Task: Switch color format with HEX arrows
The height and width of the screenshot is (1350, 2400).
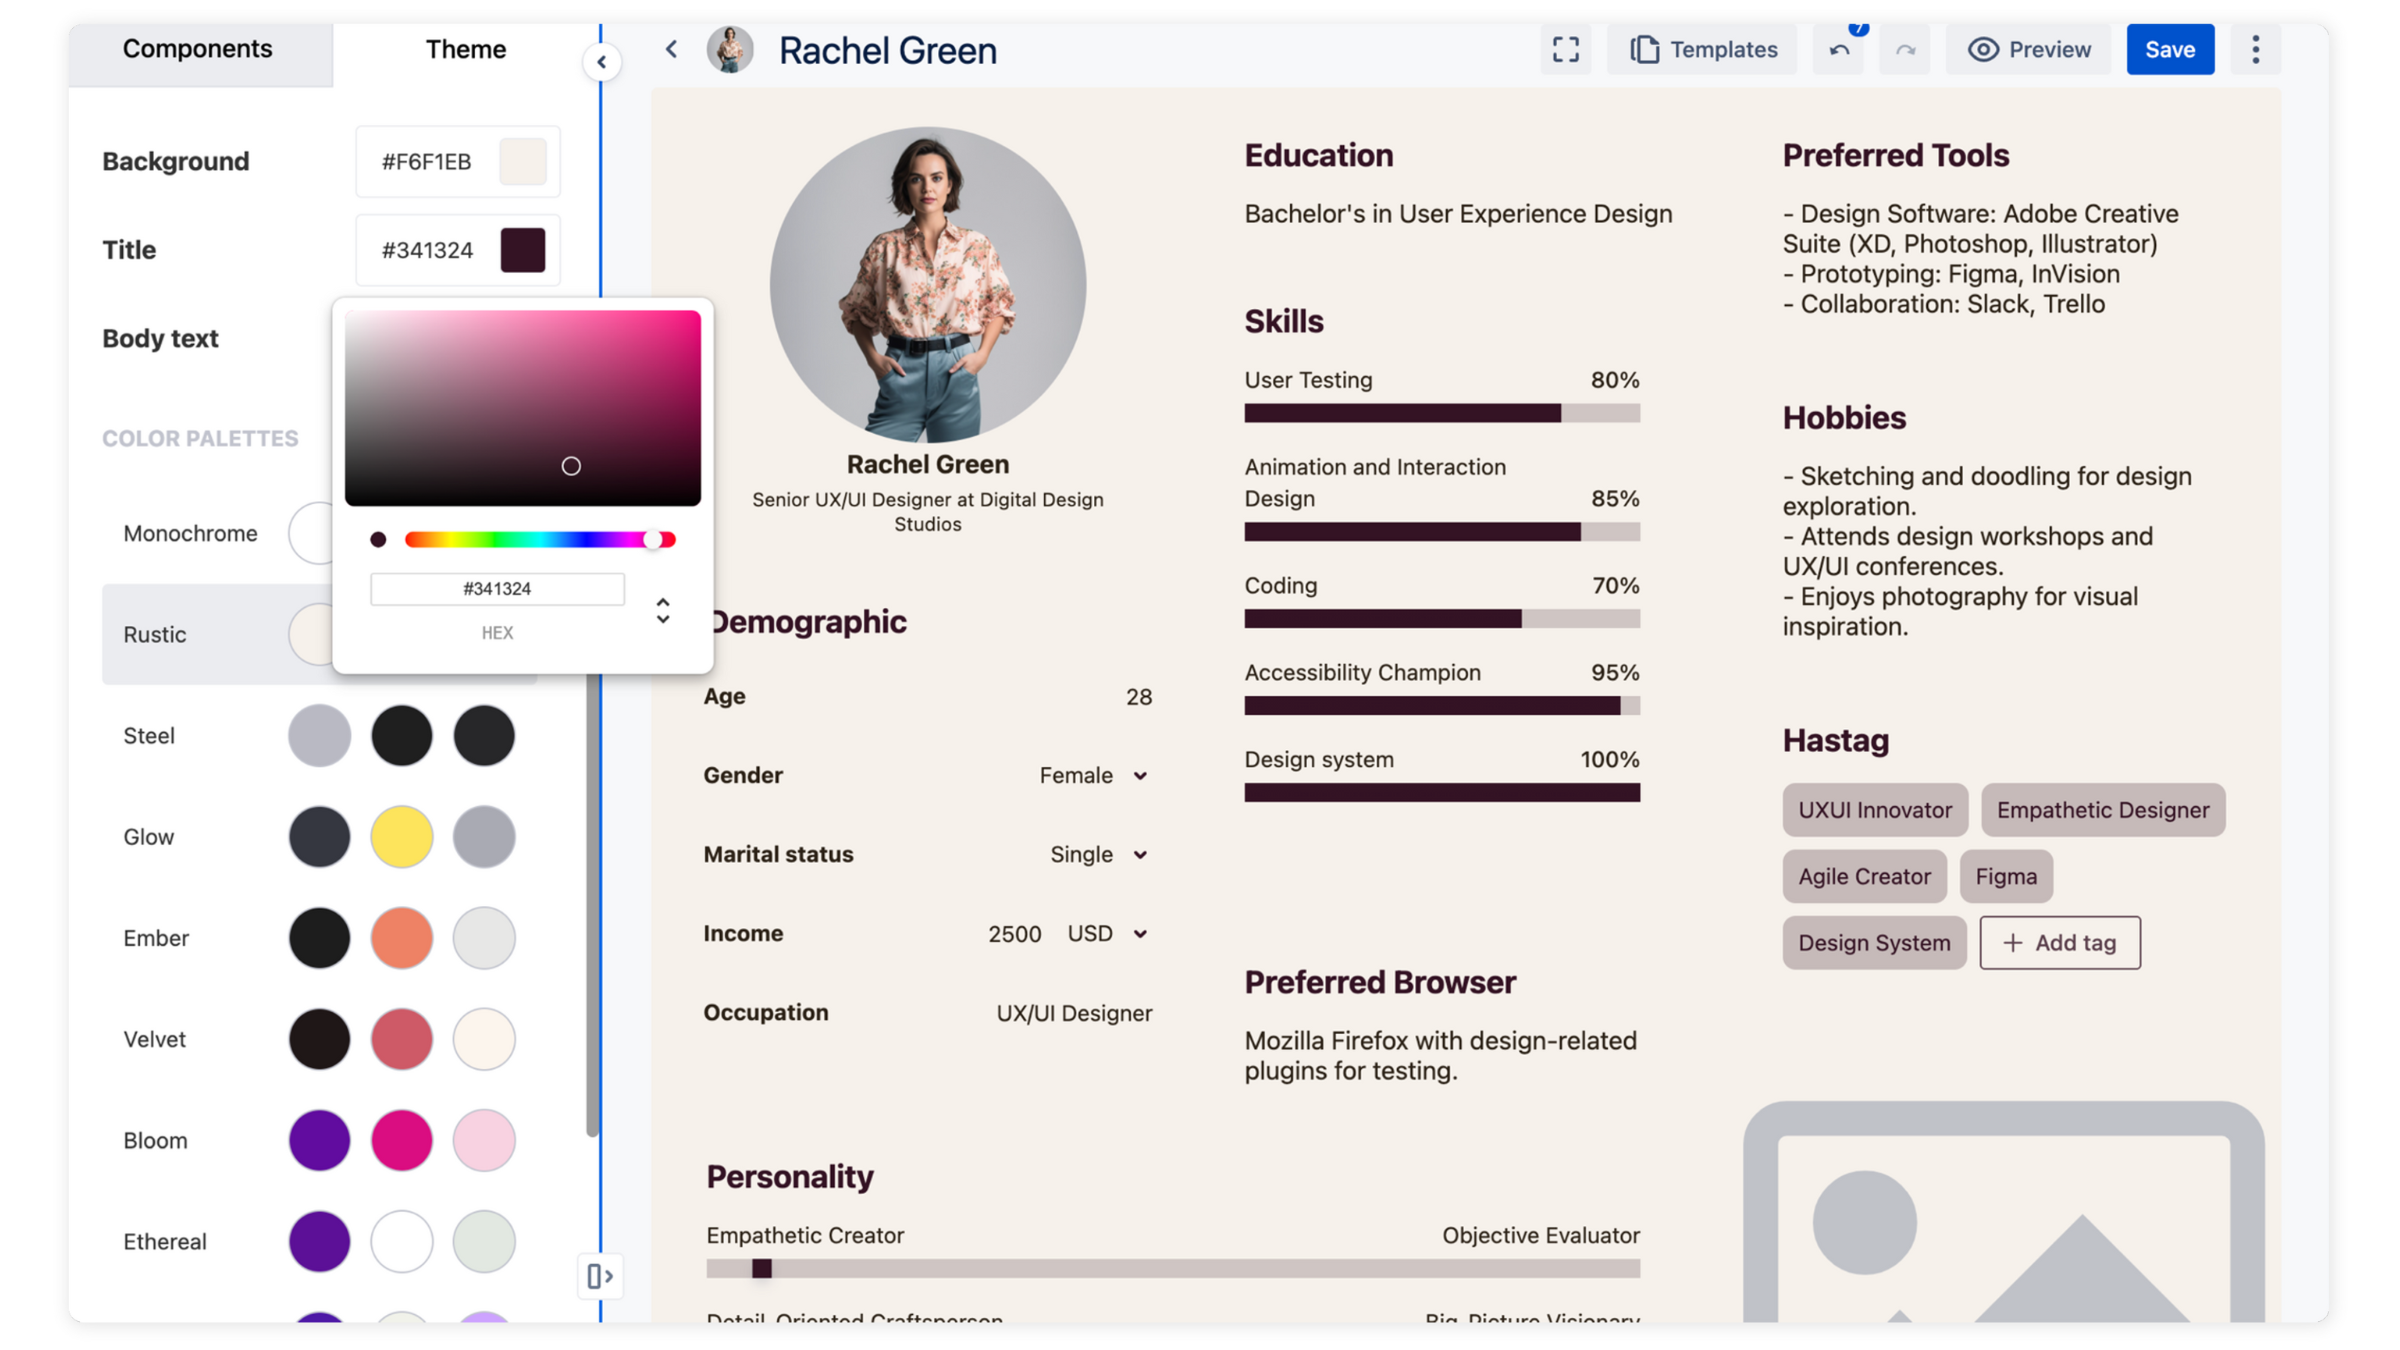Action: [x=662, y=610]
